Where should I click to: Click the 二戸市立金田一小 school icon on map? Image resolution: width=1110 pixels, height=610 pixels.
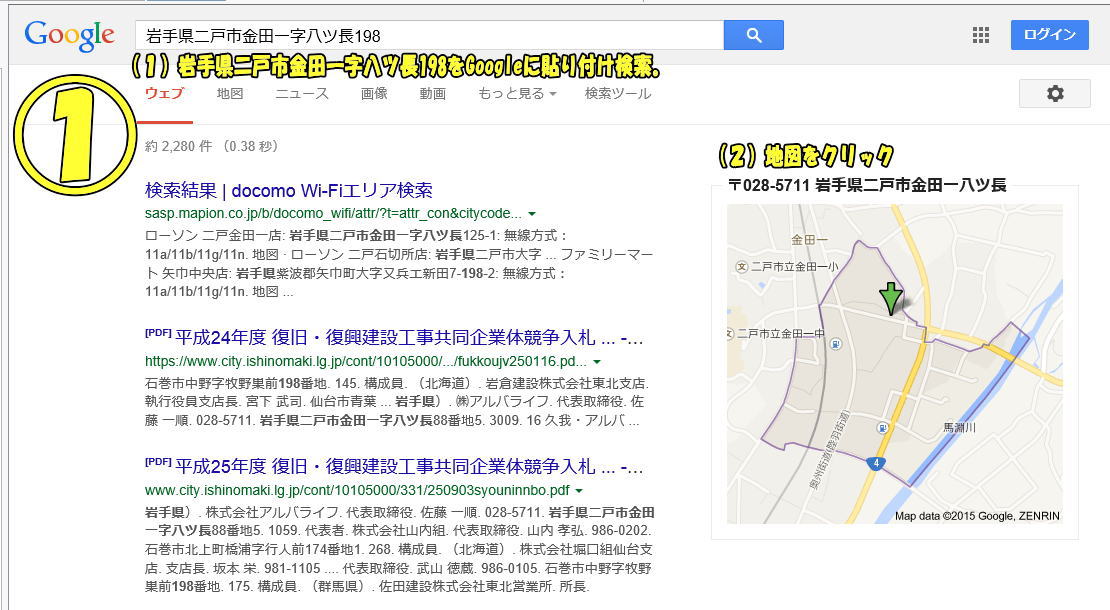[741, 267]
